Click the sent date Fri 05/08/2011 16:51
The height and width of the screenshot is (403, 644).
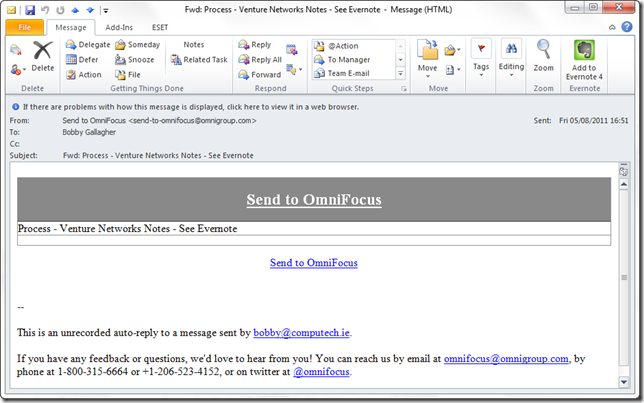click(x=593, y=121)
